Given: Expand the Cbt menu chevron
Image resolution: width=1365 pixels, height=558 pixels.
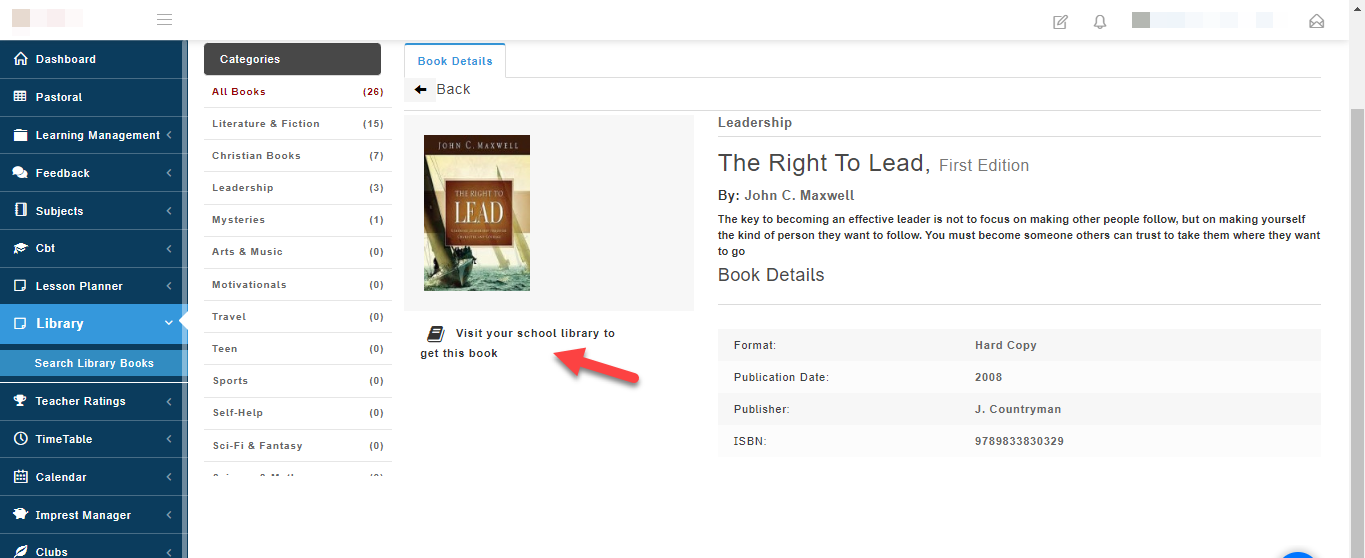Looking at the screenshot, I should tap(169, 248).
